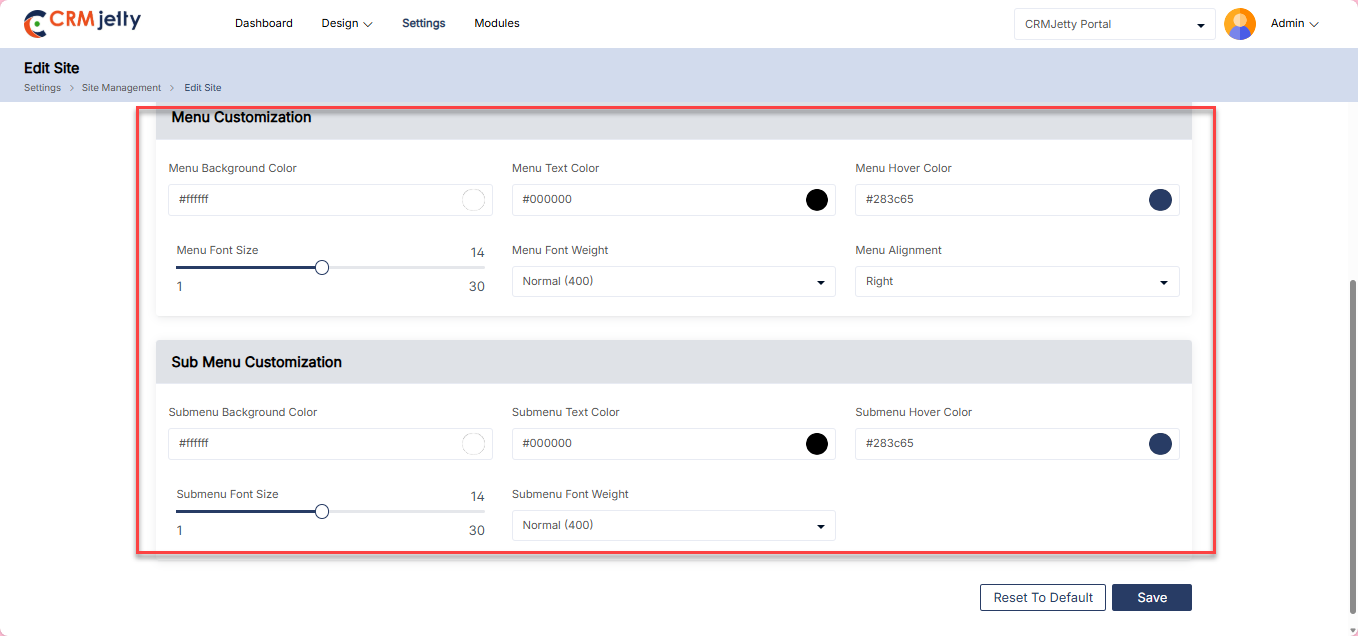Click the Menu Font Size slider handle
Image resolution: width=1358 pixels, height=636 pixels.
pyautogui.click(x=322, y=268)
